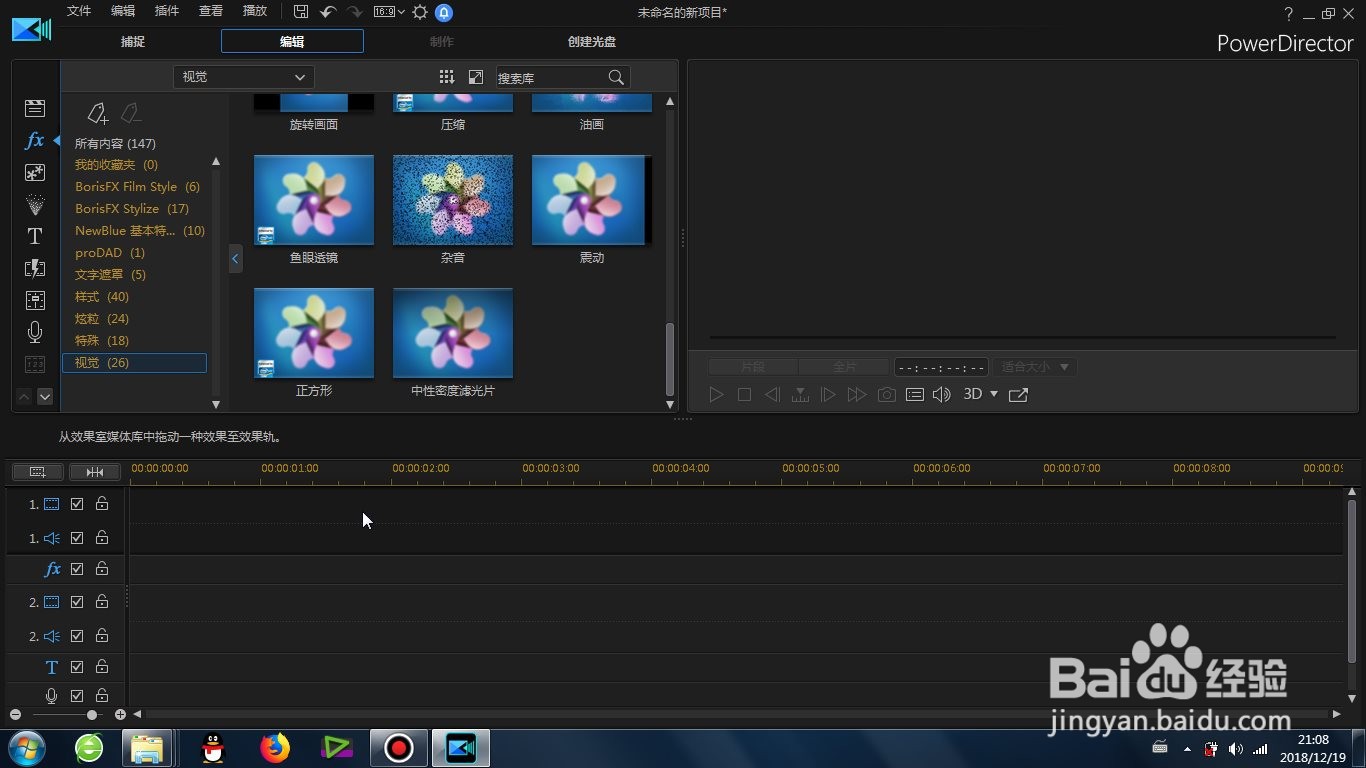Lock audio track 2 with its lock icon
The height and width of the screenshot is (768, 1366).
tap(101, 635)
